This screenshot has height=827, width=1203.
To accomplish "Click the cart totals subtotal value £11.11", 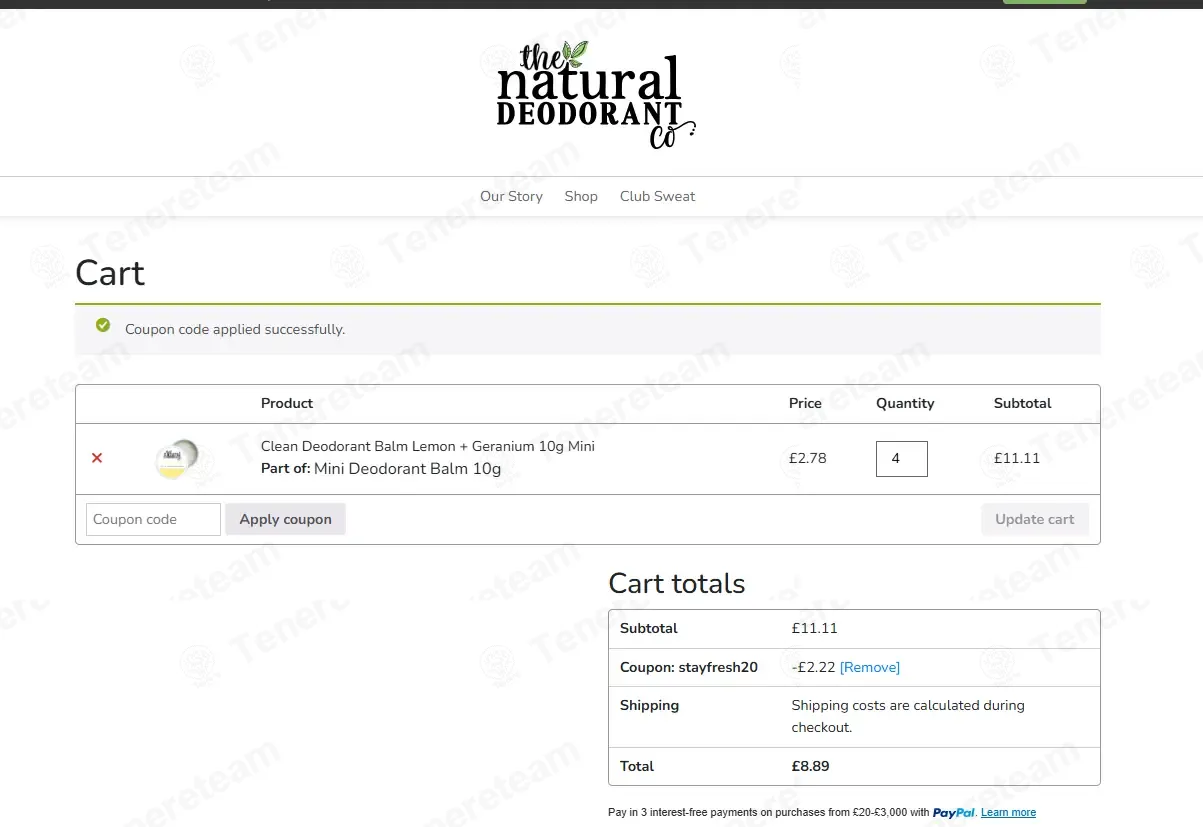I will tap(814, 628).
